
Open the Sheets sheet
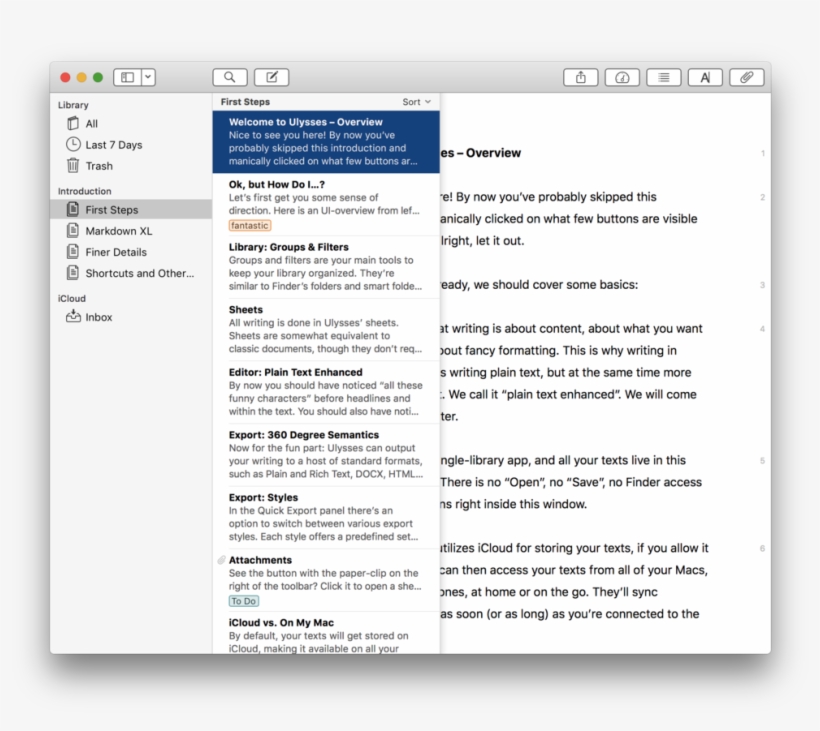[326, 329]
